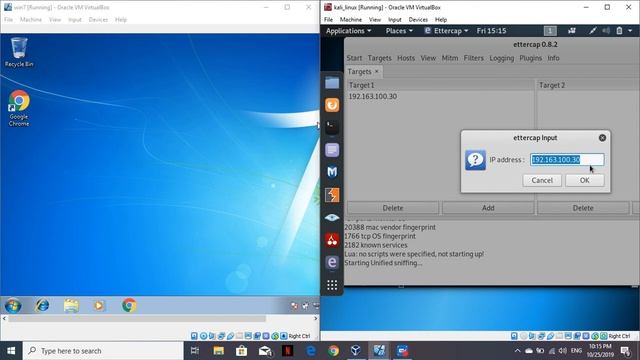The height and width of the screenshot is (360, 640).
Task: Expand the Kali Places menu
Action: coord(399,31)
